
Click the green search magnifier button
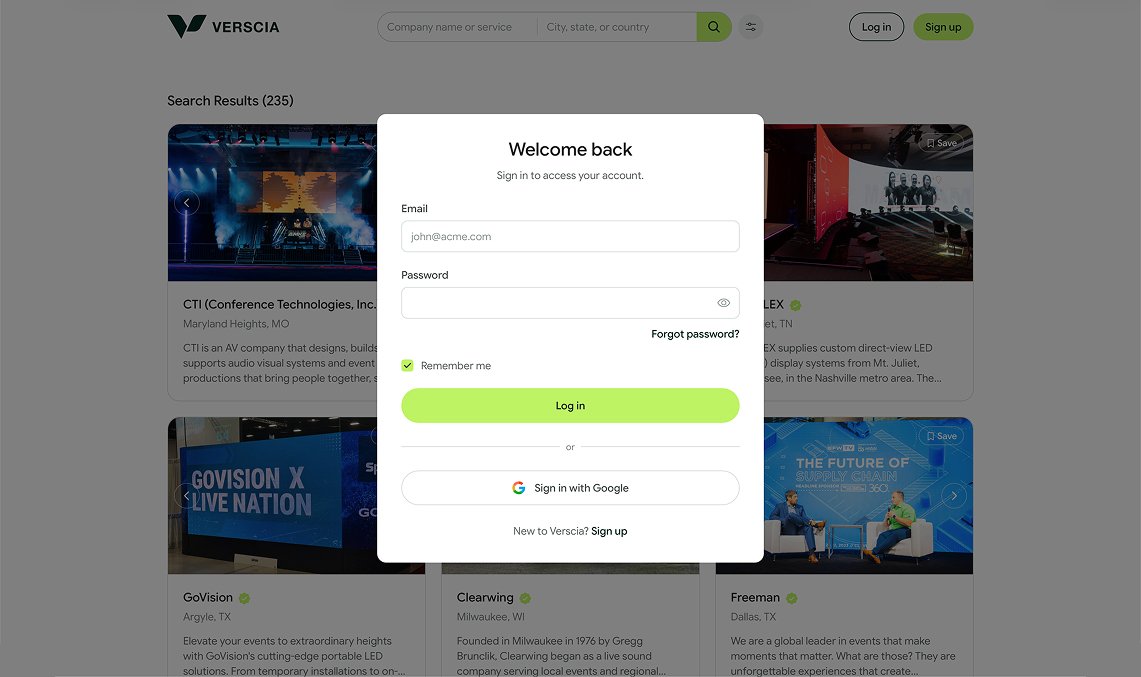[714, 27]
